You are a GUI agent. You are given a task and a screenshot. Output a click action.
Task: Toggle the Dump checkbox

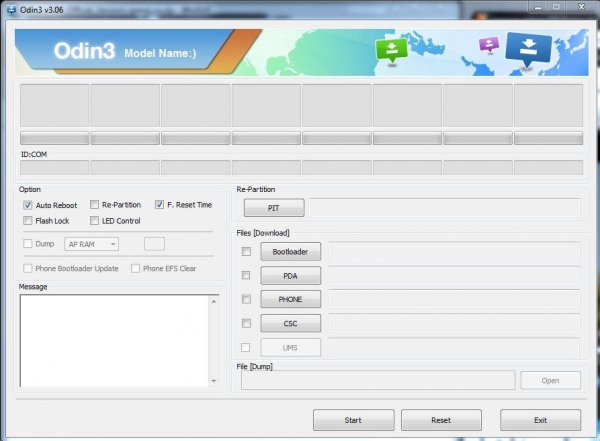coord(28,243)
